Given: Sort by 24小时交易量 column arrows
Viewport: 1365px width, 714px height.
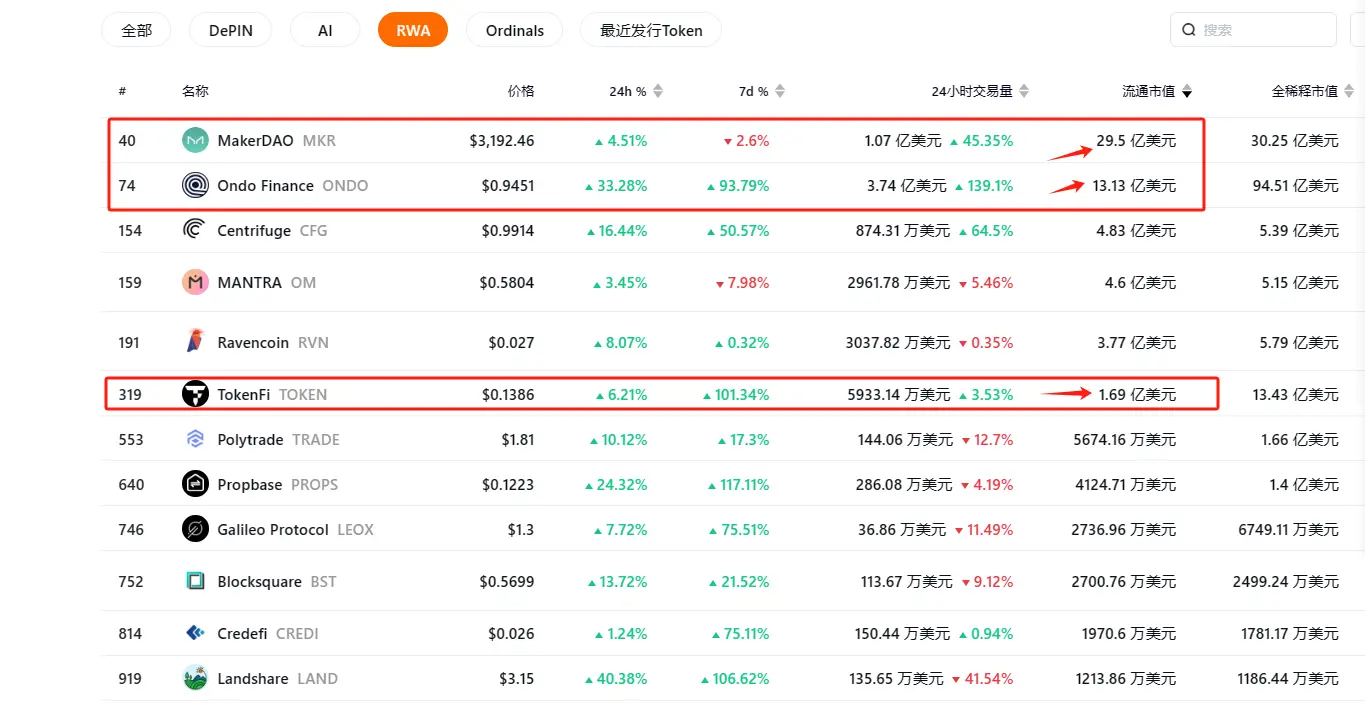Looking at the screenshot, I should 1024,91.
